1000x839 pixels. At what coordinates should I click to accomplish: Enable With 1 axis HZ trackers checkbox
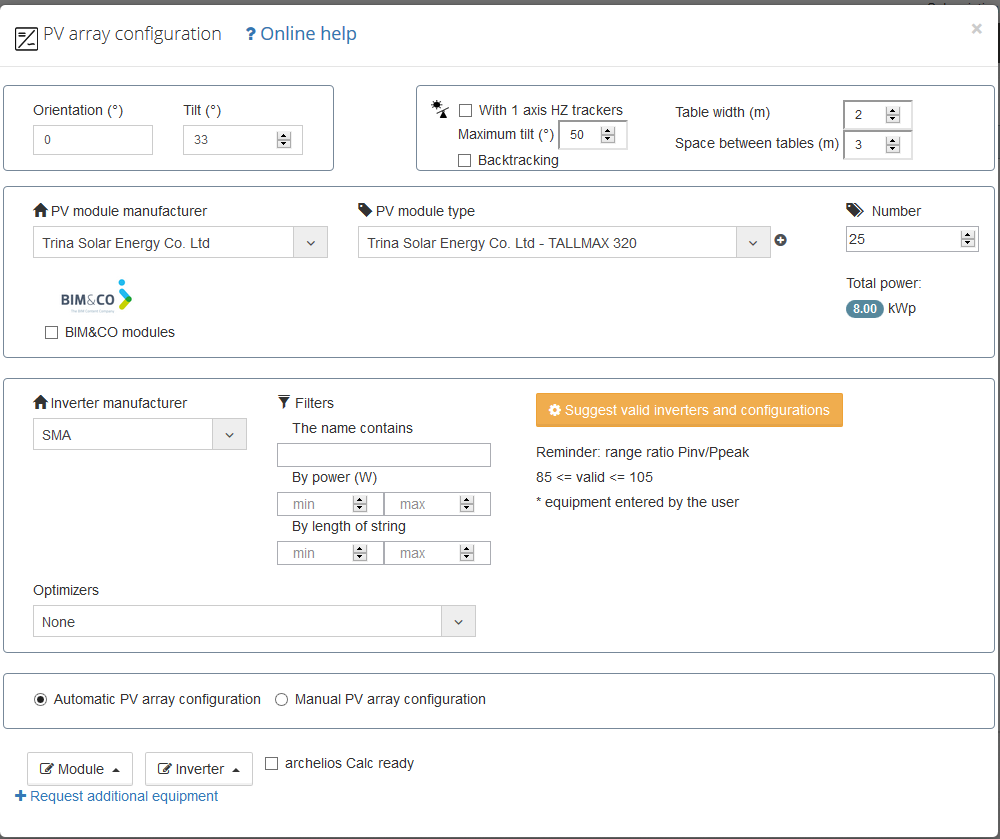click(x=466, y=110)
